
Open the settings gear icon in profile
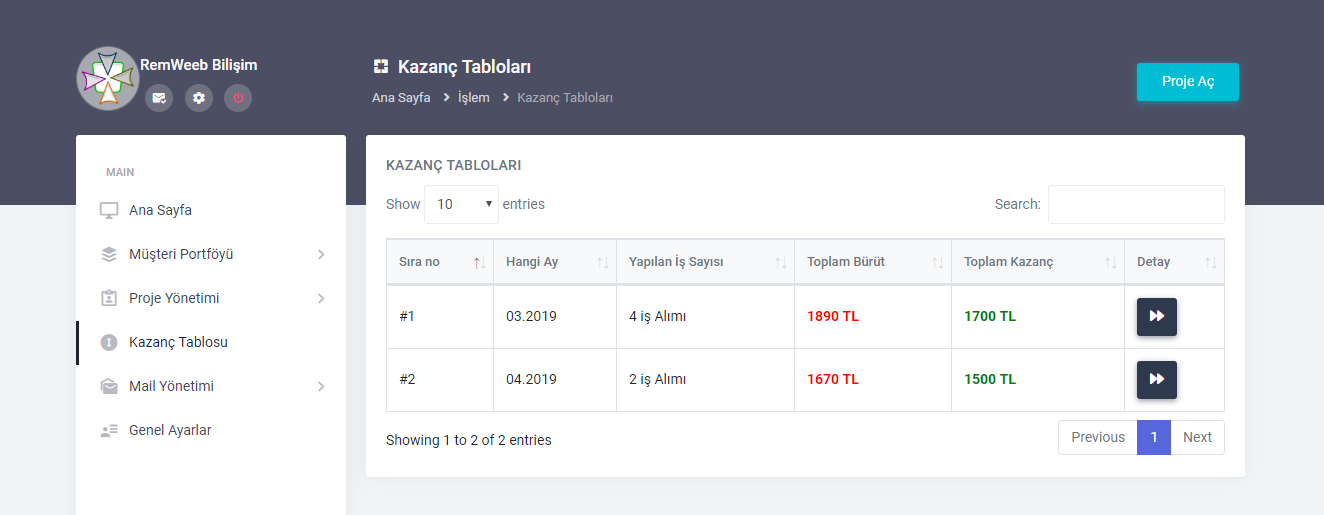tap(199, 98)
